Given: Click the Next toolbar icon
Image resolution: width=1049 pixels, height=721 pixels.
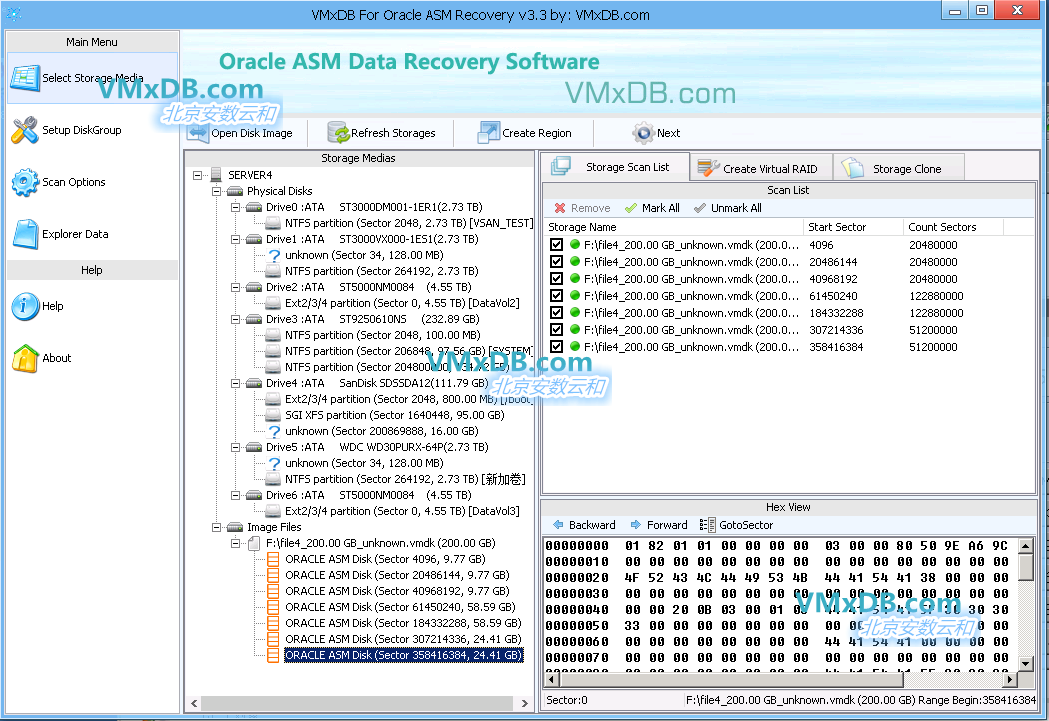Looking at the screenshot, I should click(x=644, y=133).
